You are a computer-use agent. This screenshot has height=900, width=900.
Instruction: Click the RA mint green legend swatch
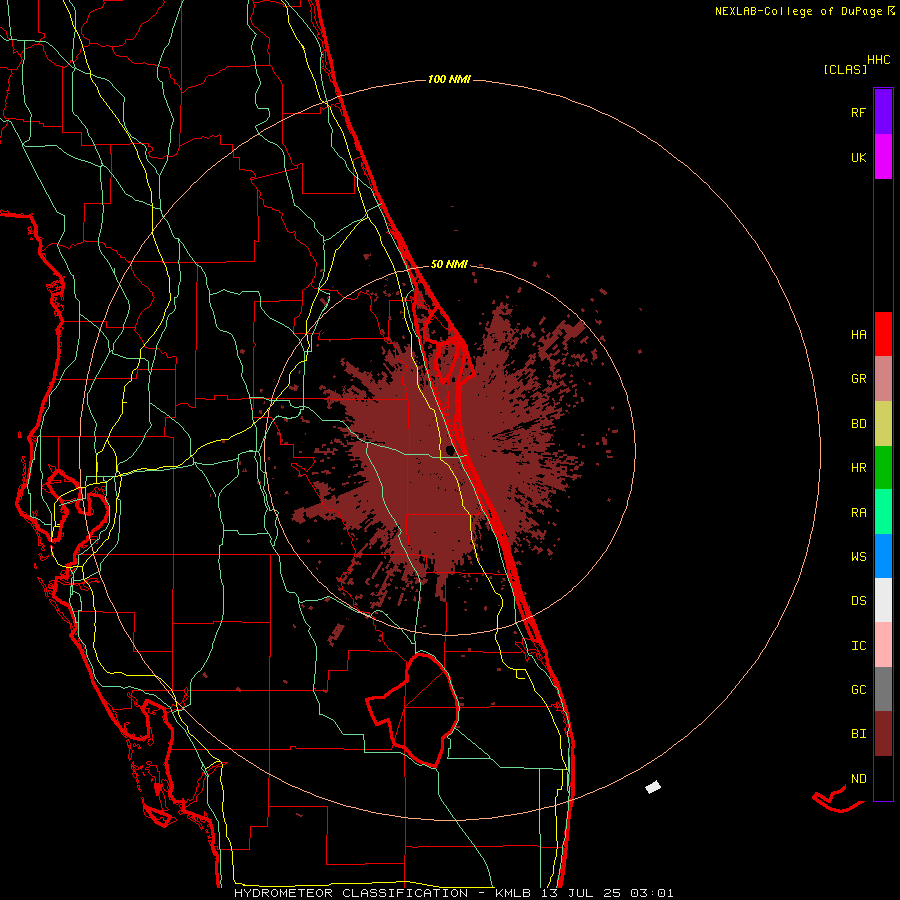click(x=883, y=512)
